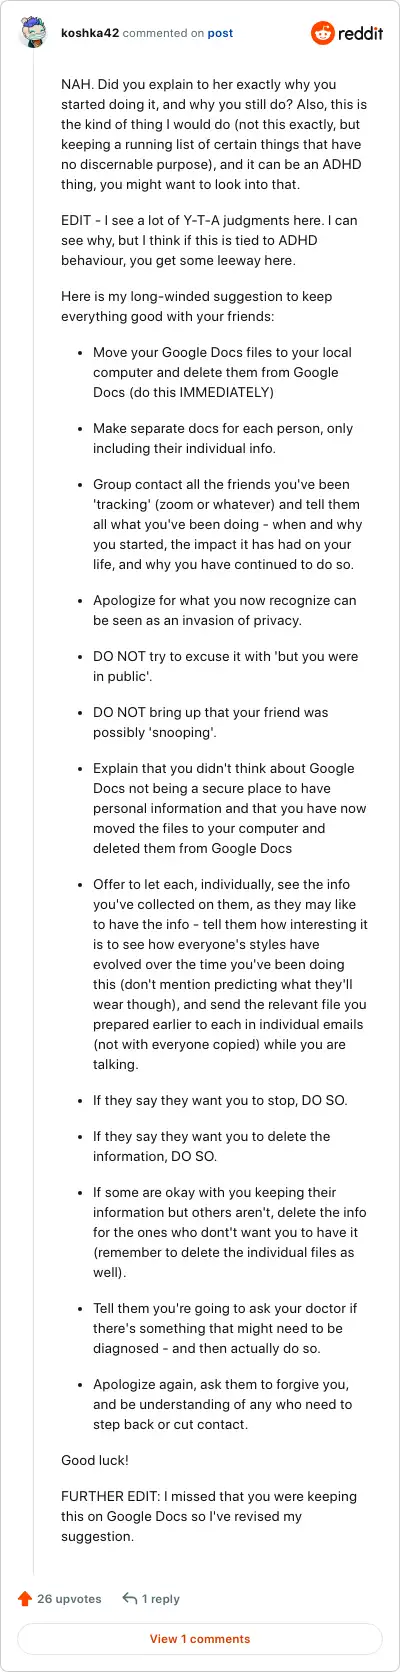Click the reply arrow icon
This screenshot has height=1672, width=400.
pyautogui.click(x=129, y=1598)
